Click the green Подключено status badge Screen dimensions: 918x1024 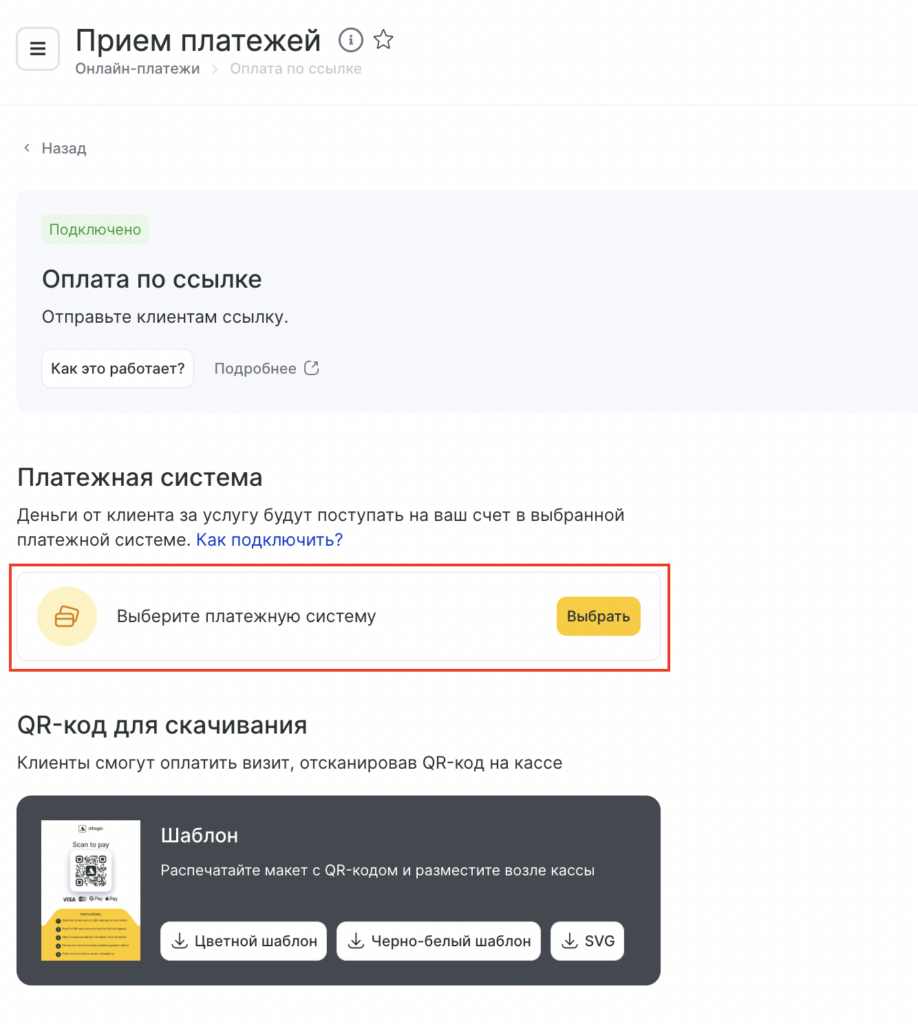click(95, 229)
